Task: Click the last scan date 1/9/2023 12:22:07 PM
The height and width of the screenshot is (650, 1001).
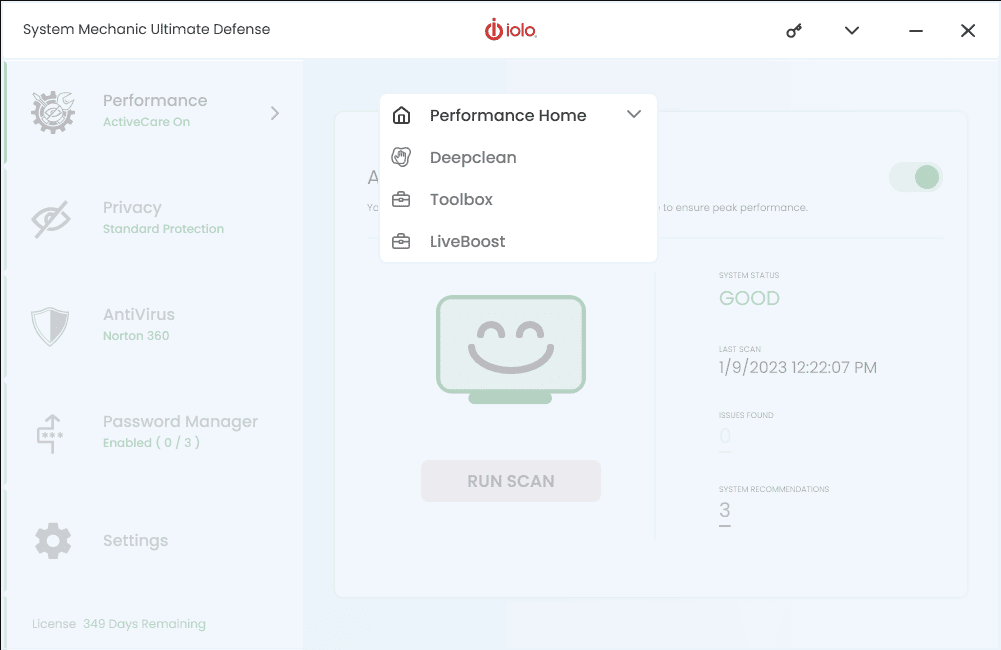Action: (797, 367)
